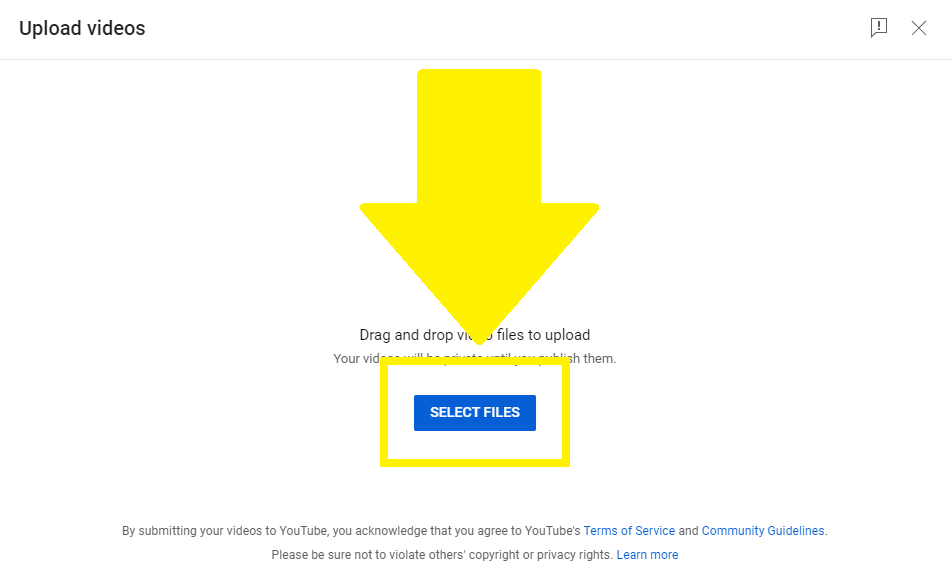This screenshot has width=952, height=588.
Task: Click the send feedback icon
Action: pyautogui.click(x=879, y=27)
